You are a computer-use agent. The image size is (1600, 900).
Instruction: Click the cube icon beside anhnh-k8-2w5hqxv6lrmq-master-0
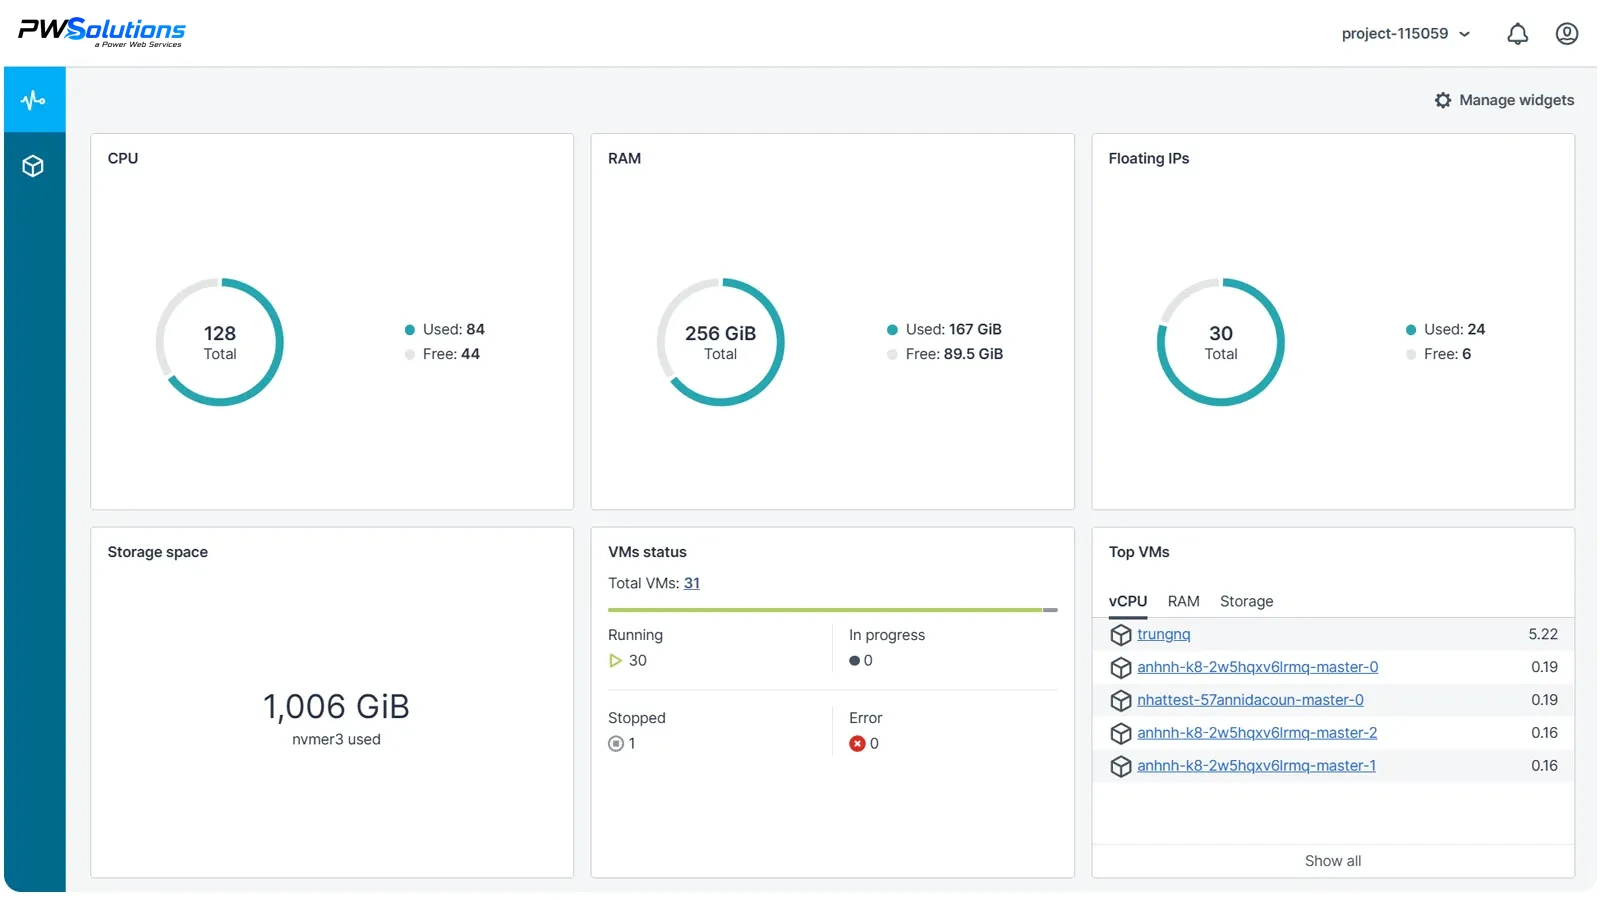(x=1121, y=668)
